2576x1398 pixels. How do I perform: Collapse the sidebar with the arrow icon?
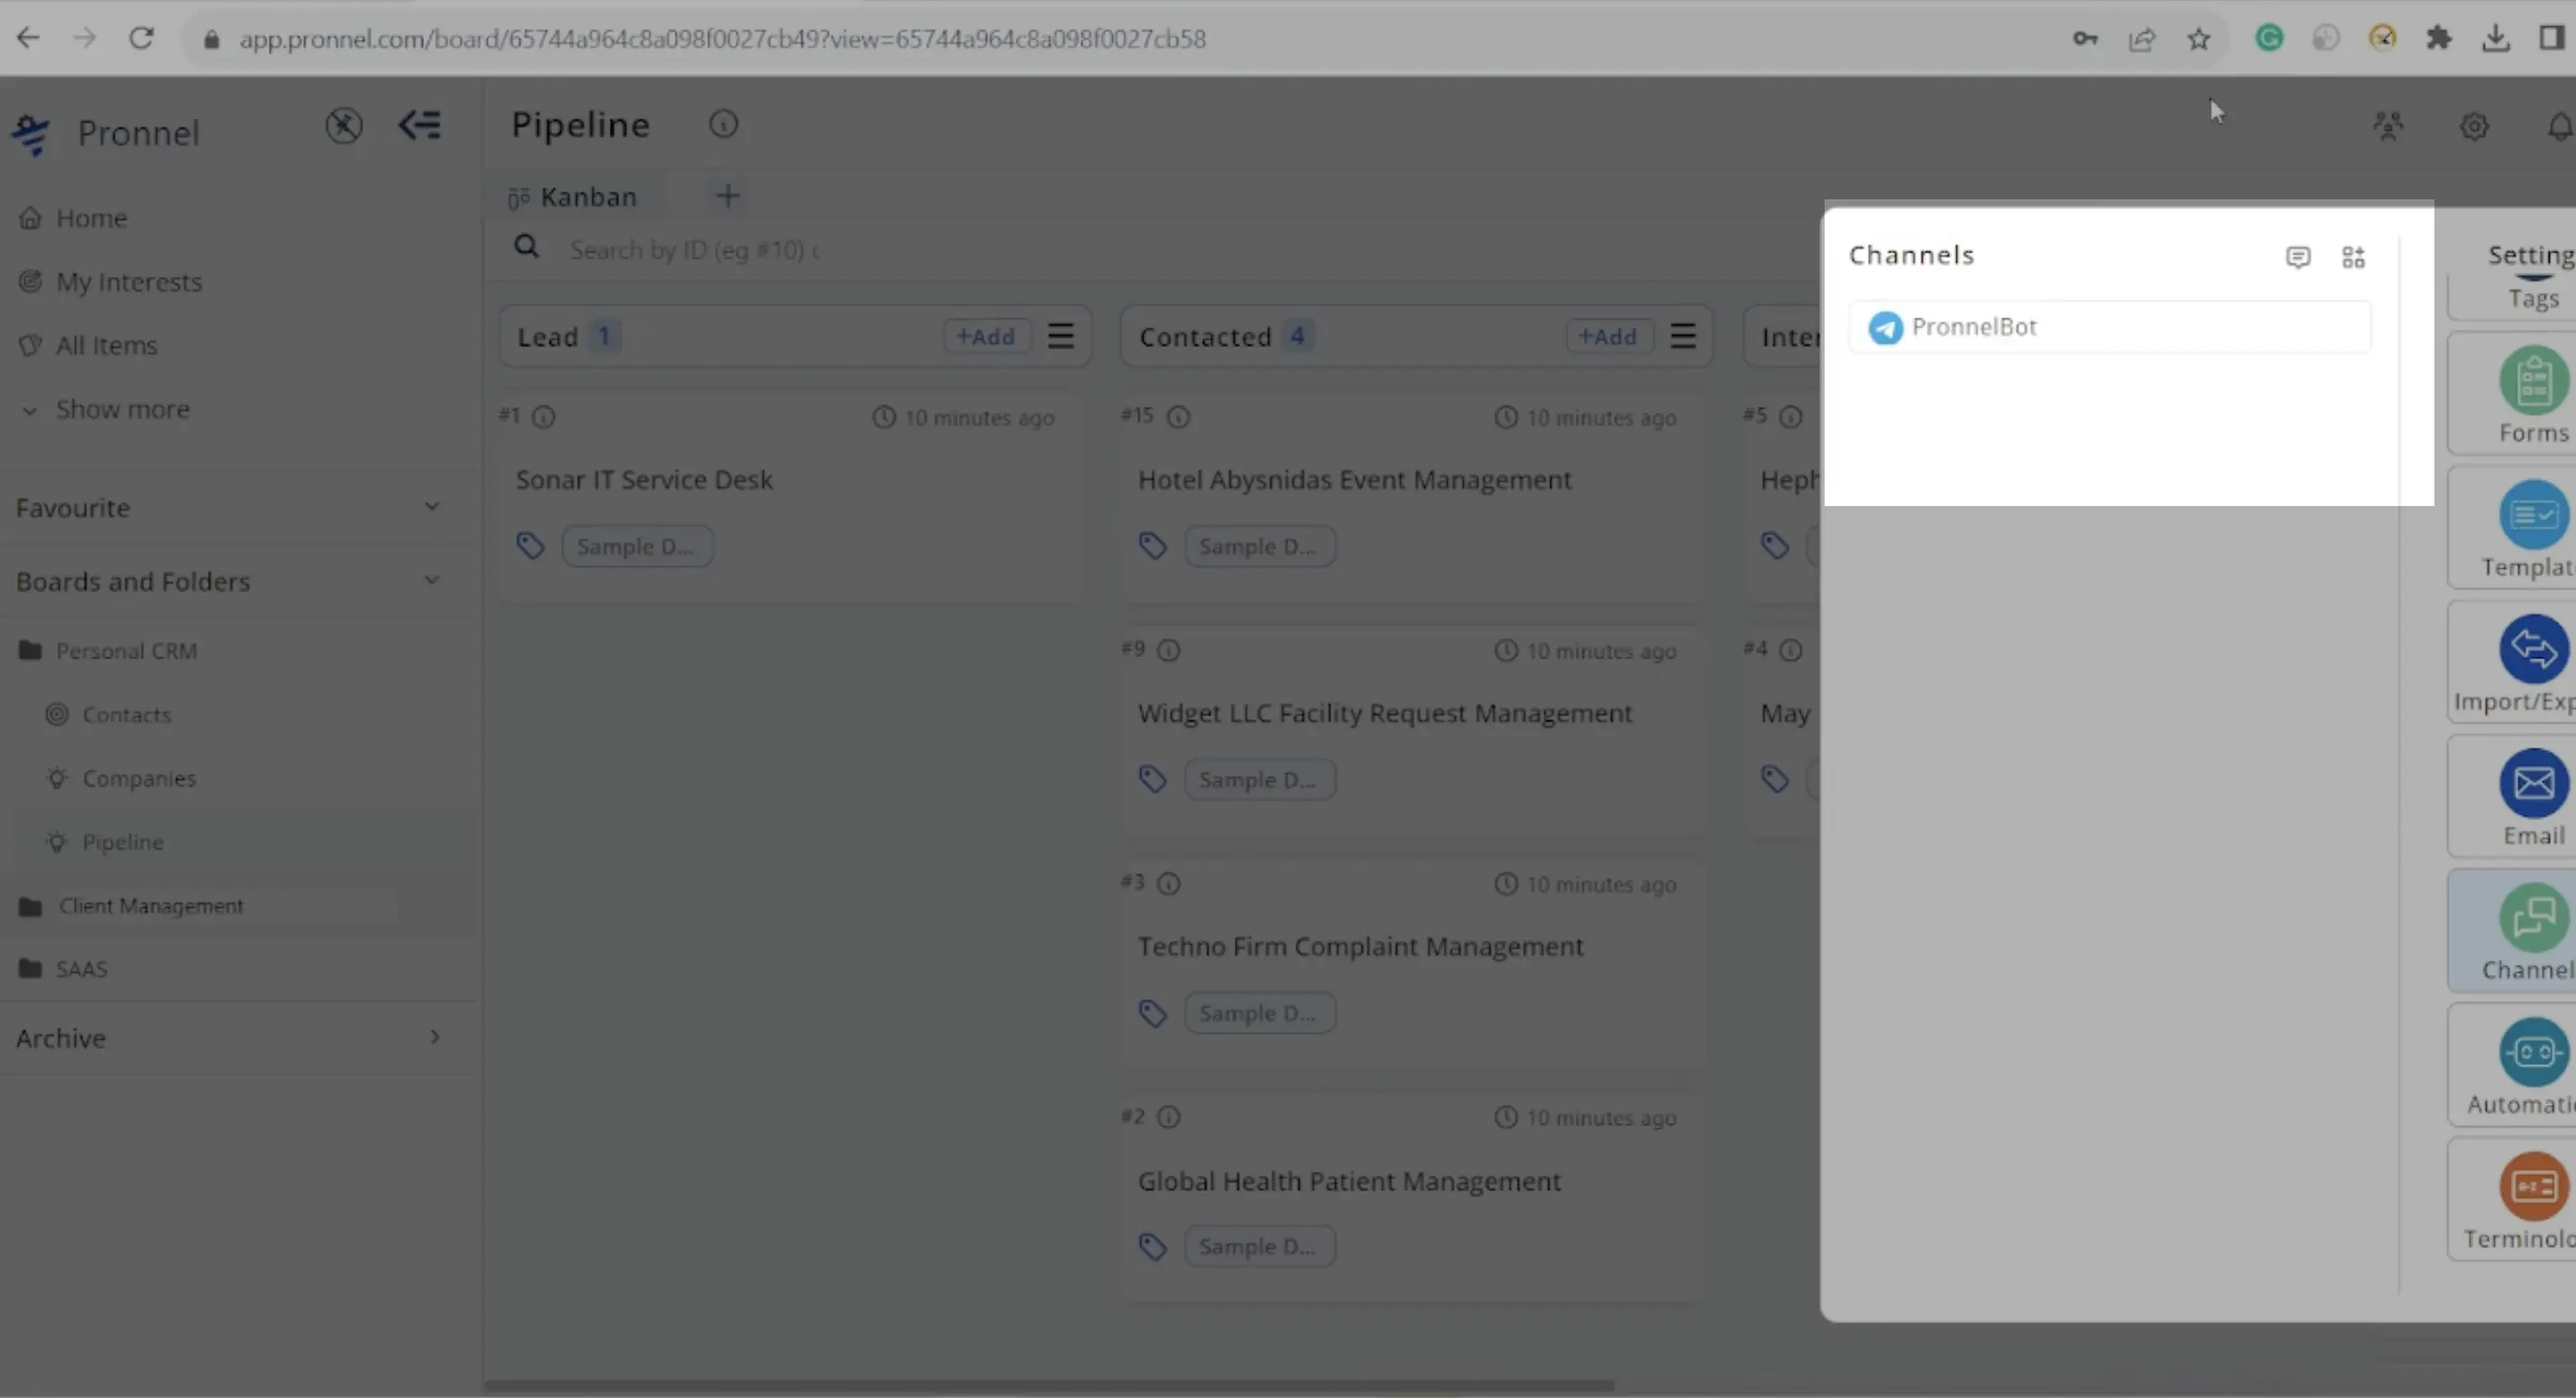tap(419, 125)
